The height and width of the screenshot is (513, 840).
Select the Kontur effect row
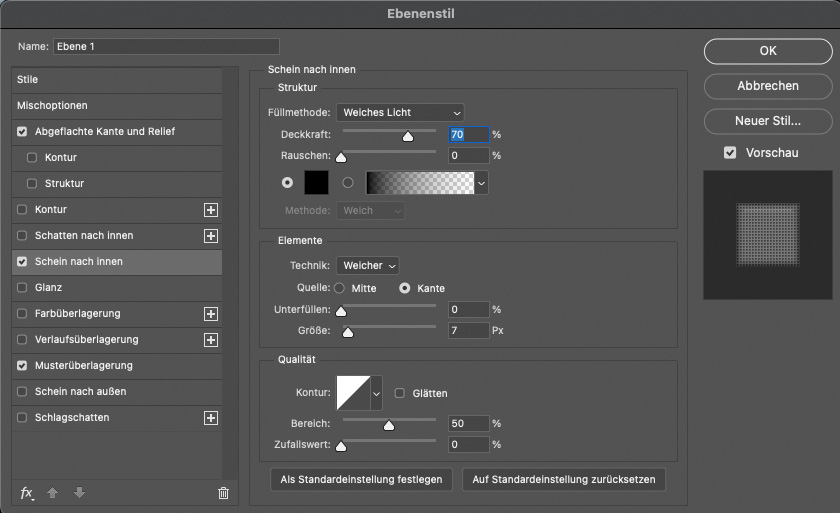tap(117, 209)
